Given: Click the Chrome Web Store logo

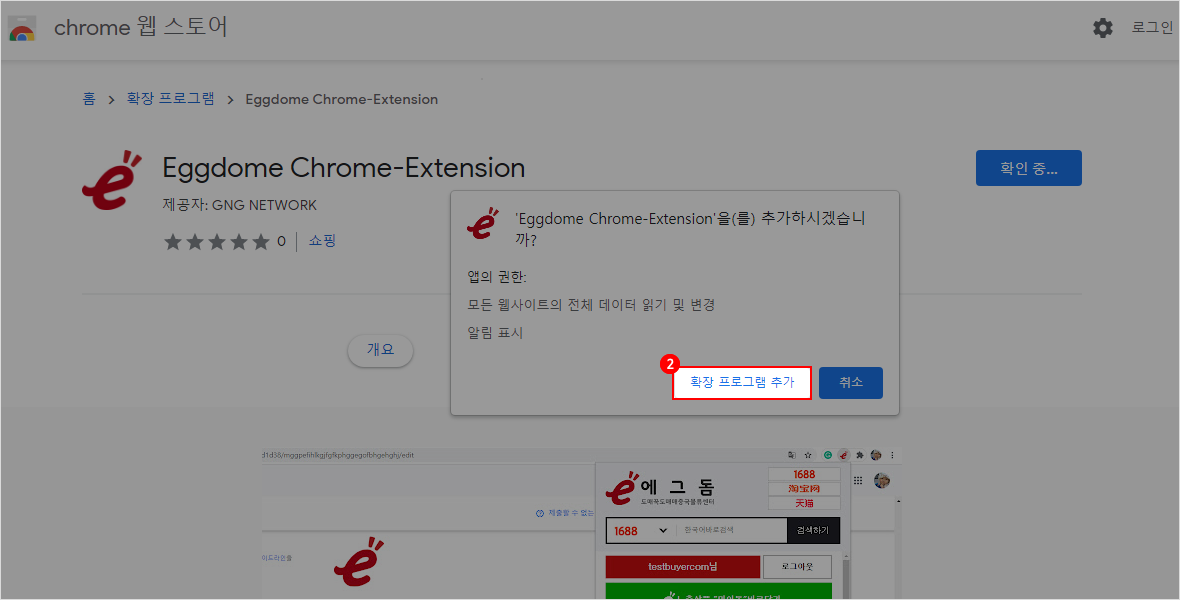Looking at the screenshot, I should pos(22,28).
